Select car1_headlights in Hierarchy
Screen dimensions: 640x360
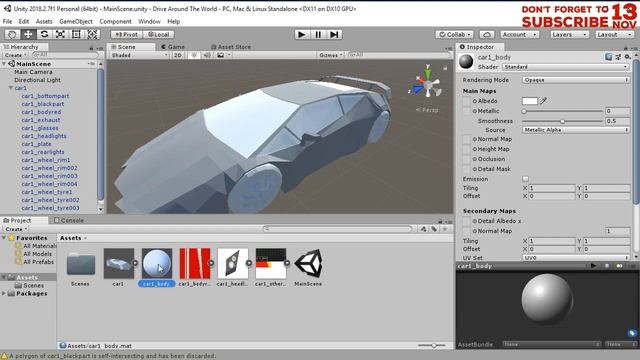(x=44, y=136)
